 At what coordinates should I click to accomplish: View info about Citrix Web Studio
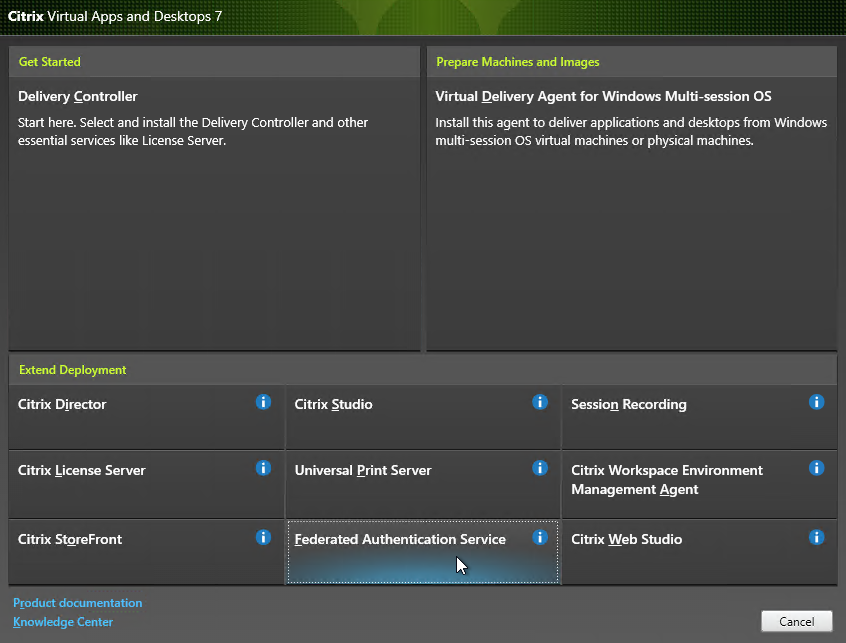click(817, 537)
